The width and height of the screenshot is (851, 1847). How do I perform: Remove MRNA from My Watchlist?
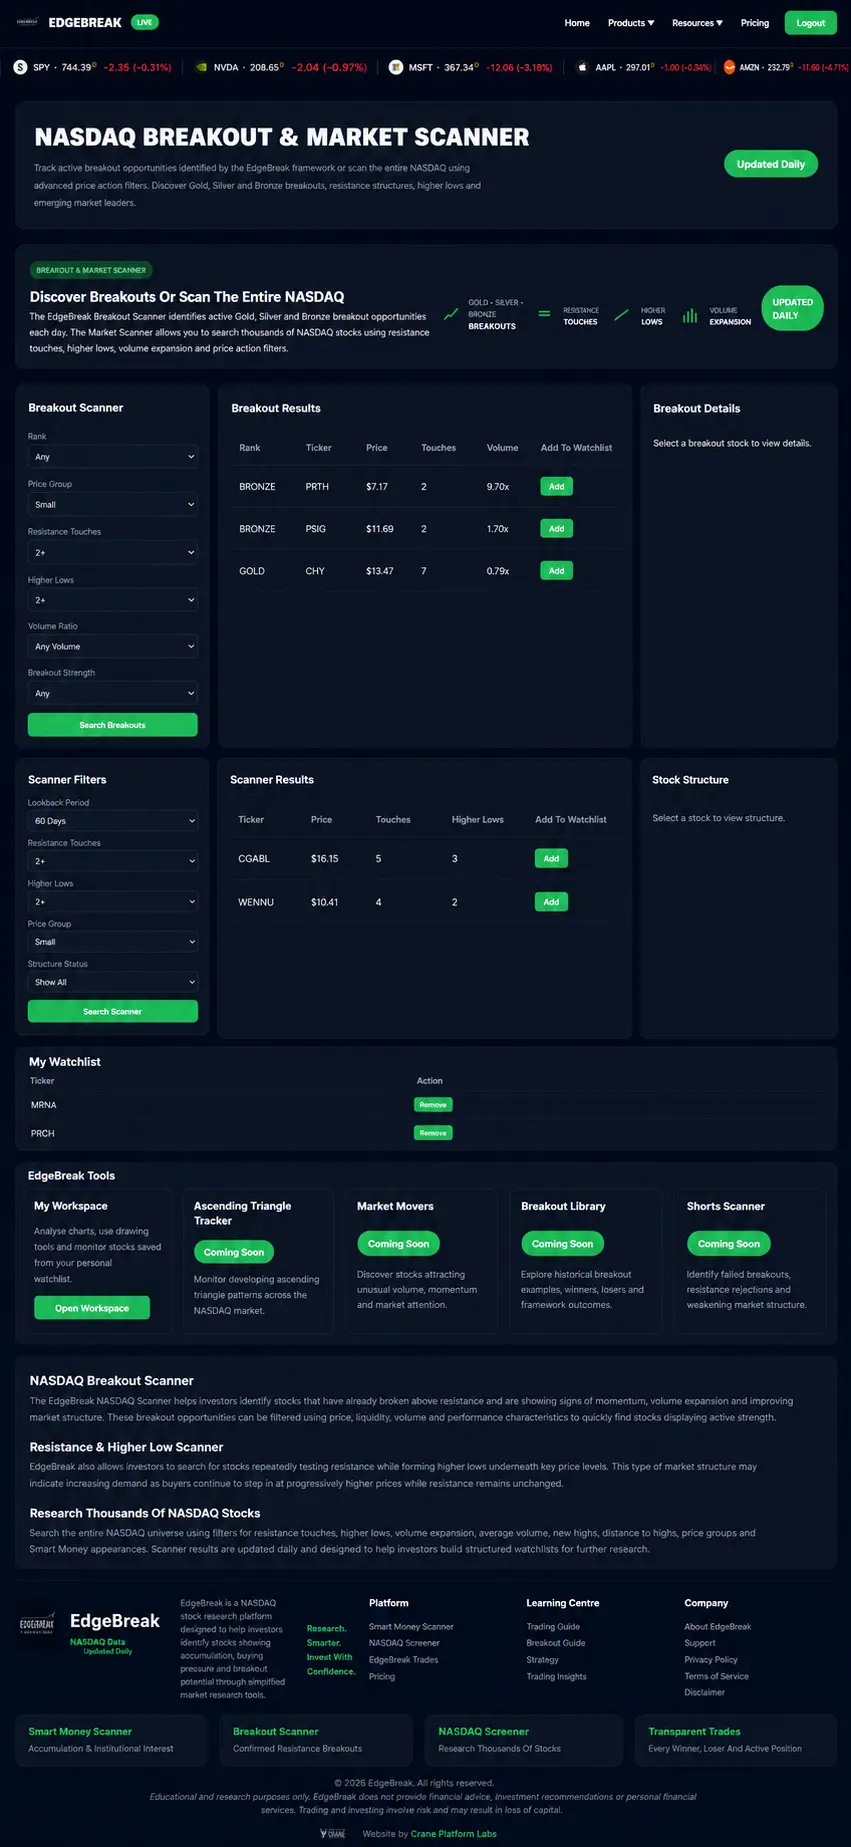(433, 1105)
